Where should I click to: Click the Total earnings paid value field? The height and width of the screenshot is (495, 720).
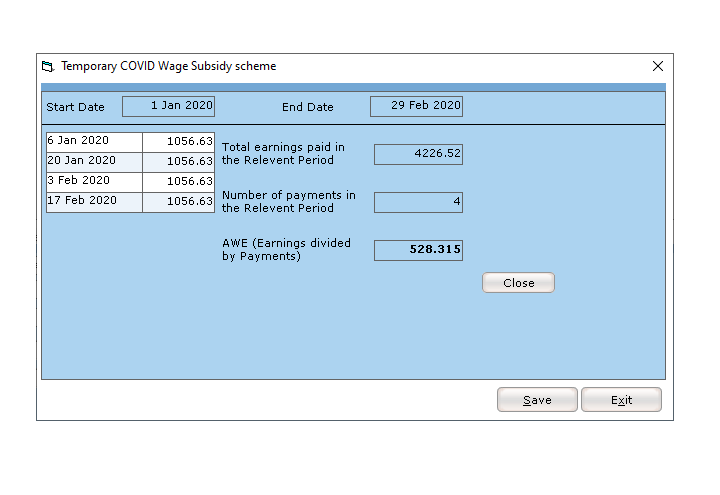pos(418,154)
